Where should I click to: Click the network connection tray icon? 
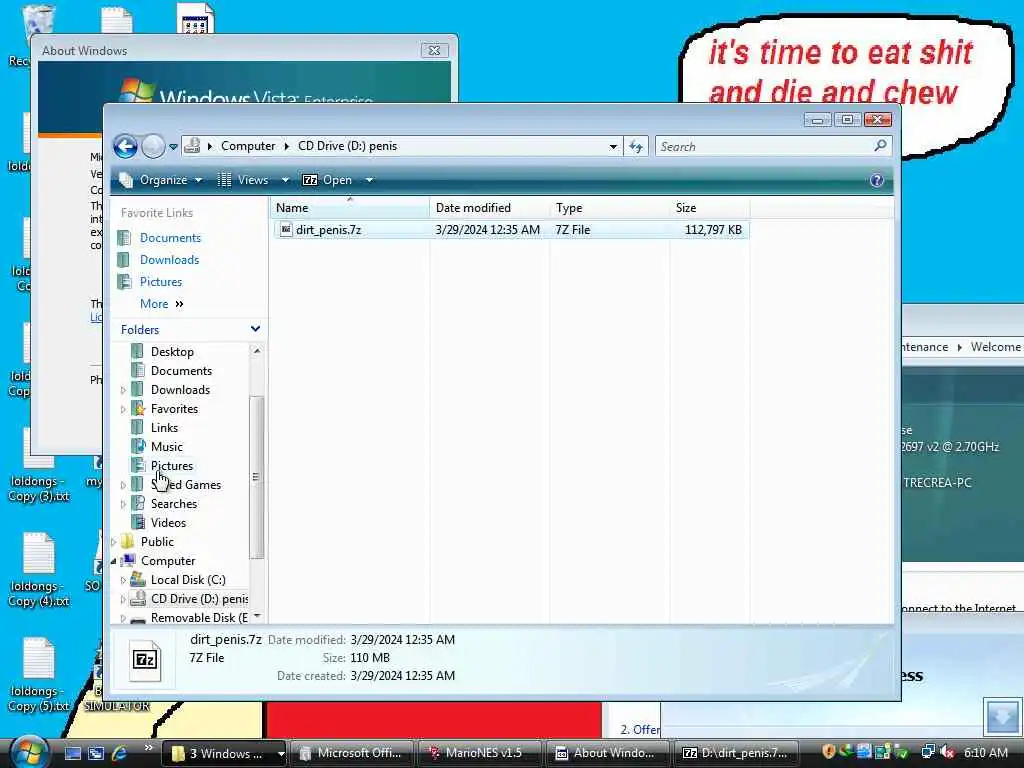click(x=927, y=753)
